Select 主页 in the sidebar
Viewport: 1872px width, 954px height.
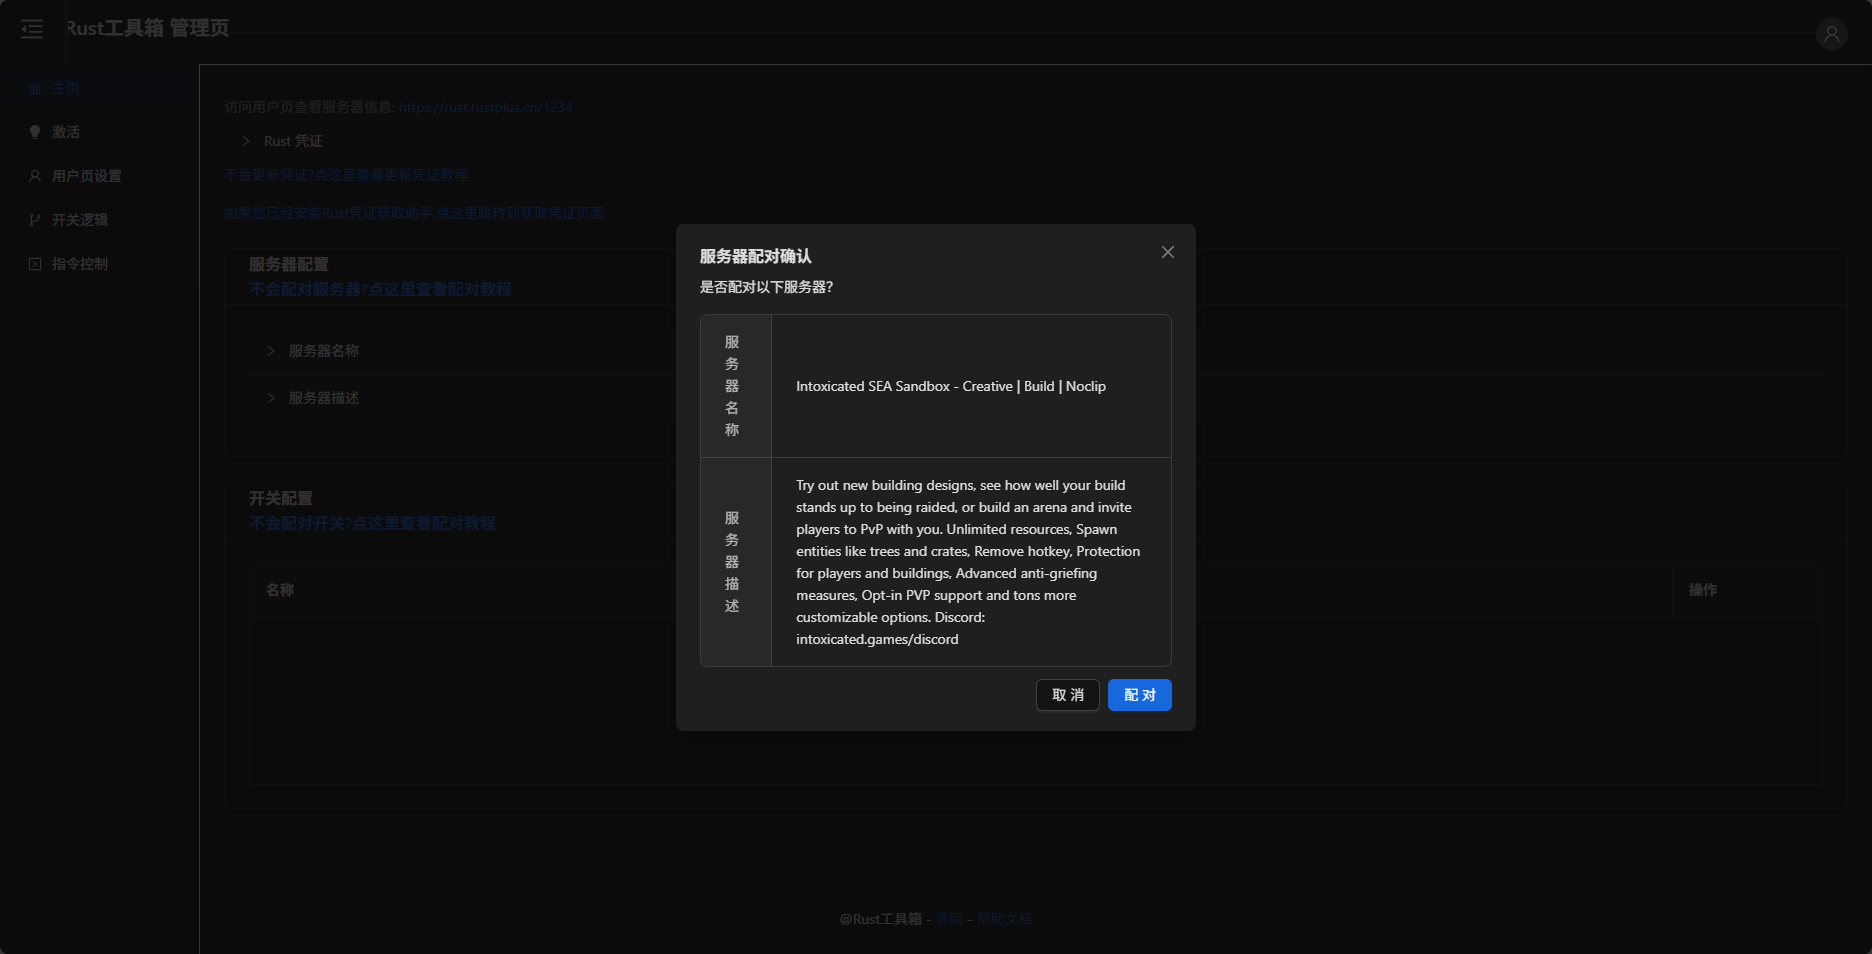coord(98,88)
